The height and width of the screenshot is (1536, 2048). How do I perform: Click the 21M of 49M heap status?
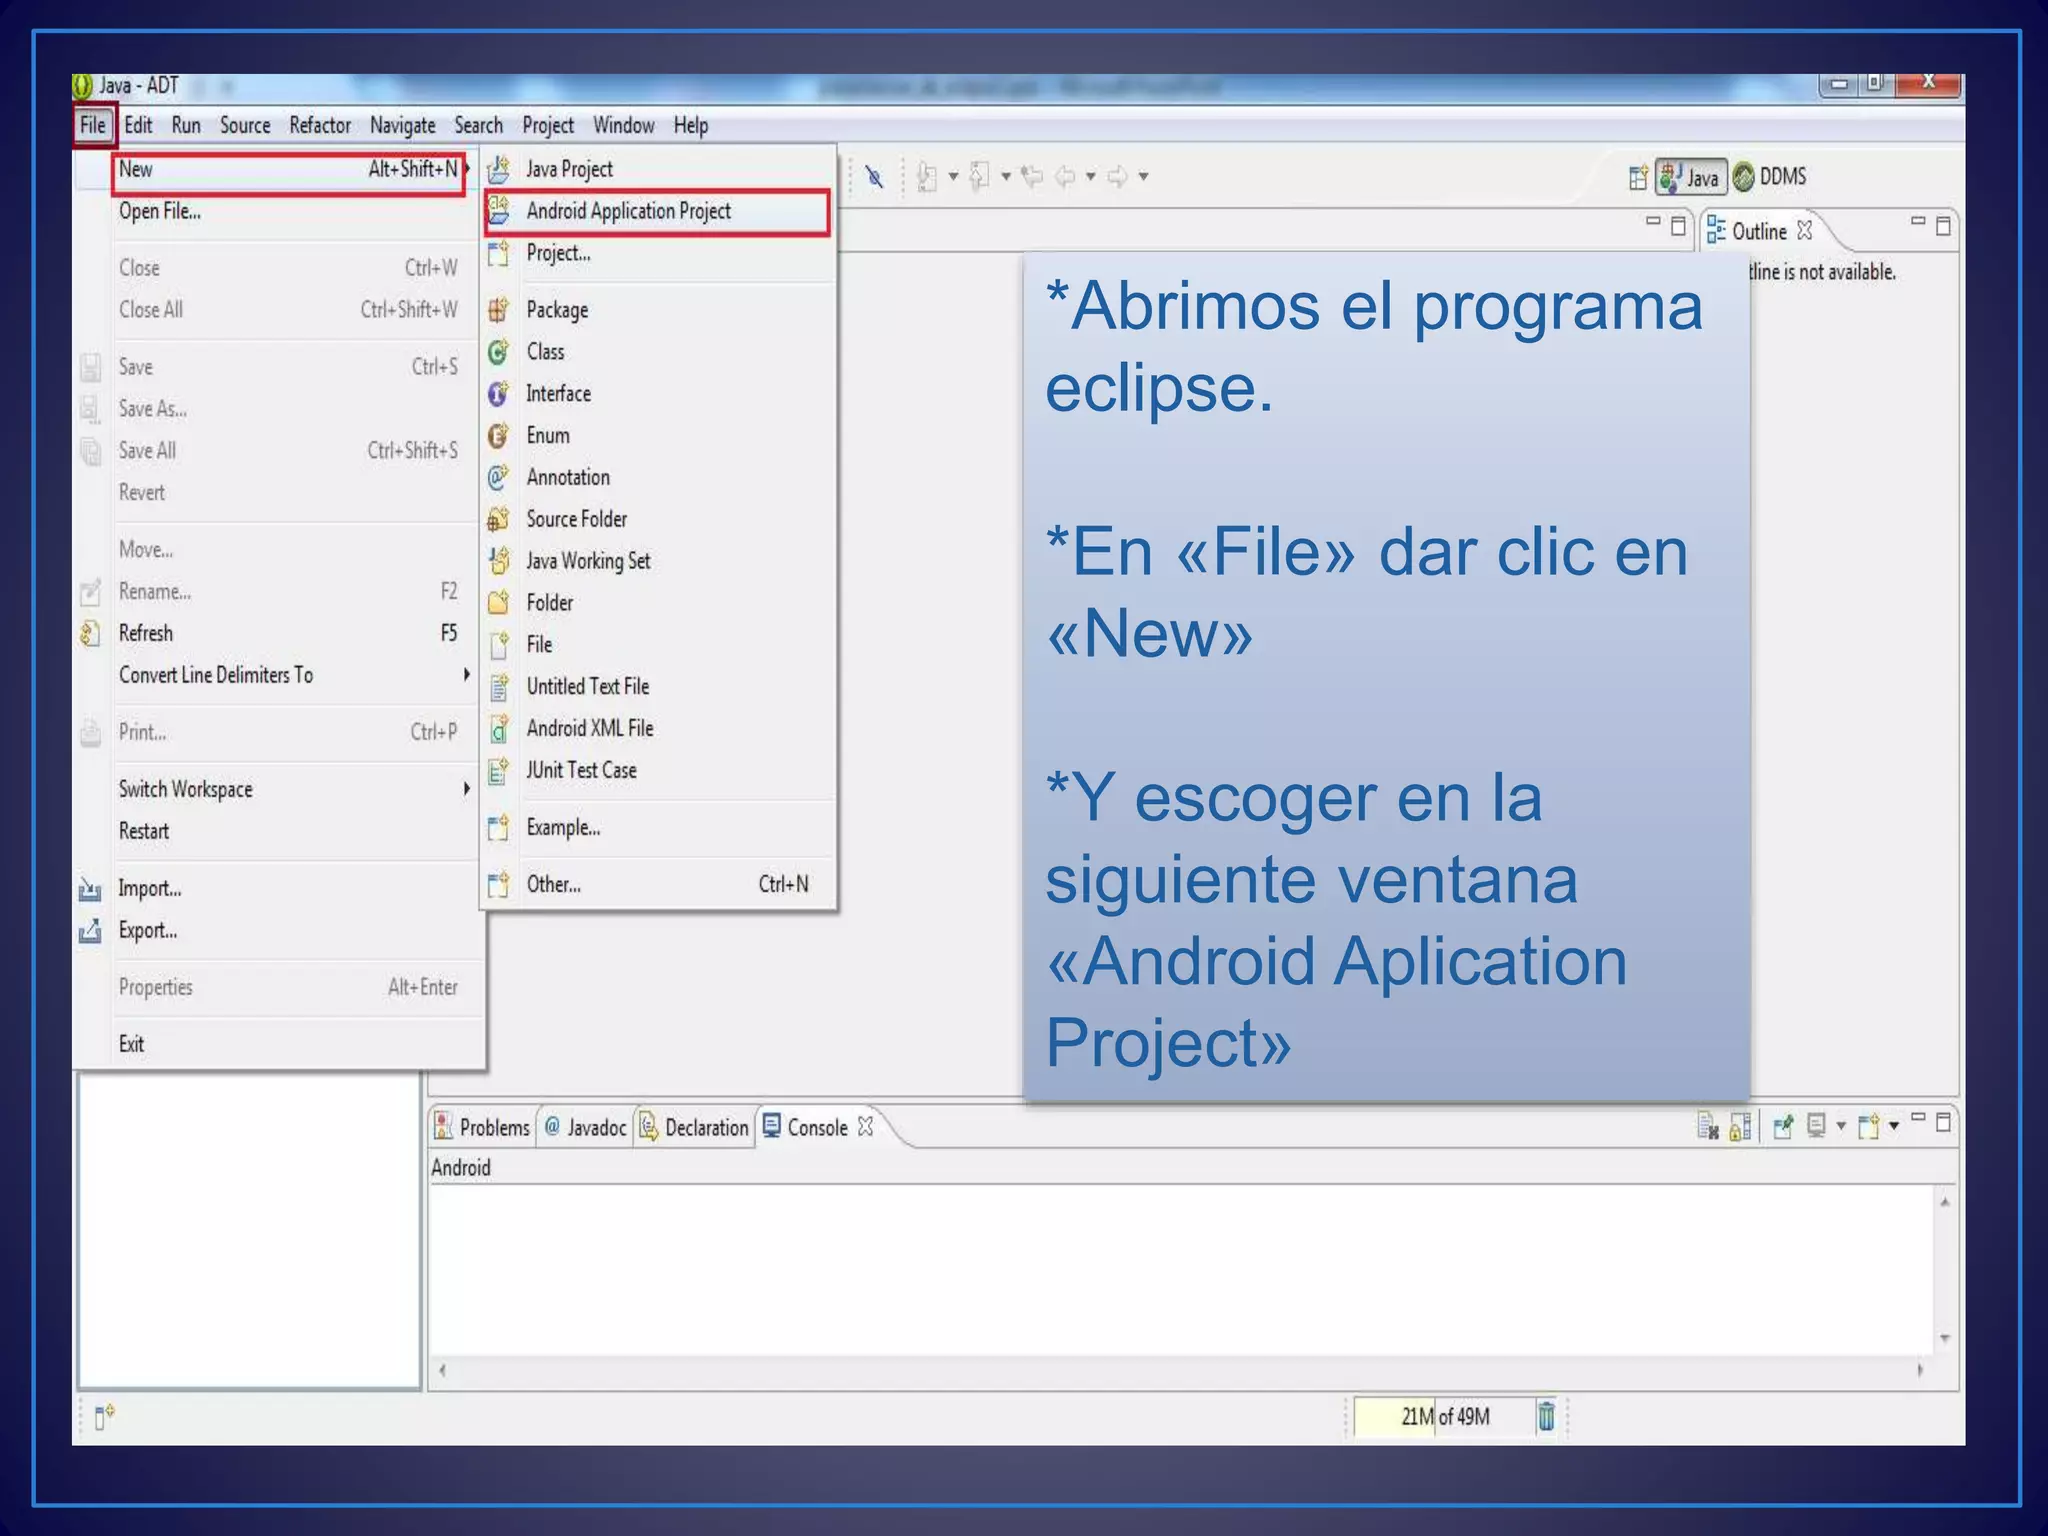tap(1444, 1416)
